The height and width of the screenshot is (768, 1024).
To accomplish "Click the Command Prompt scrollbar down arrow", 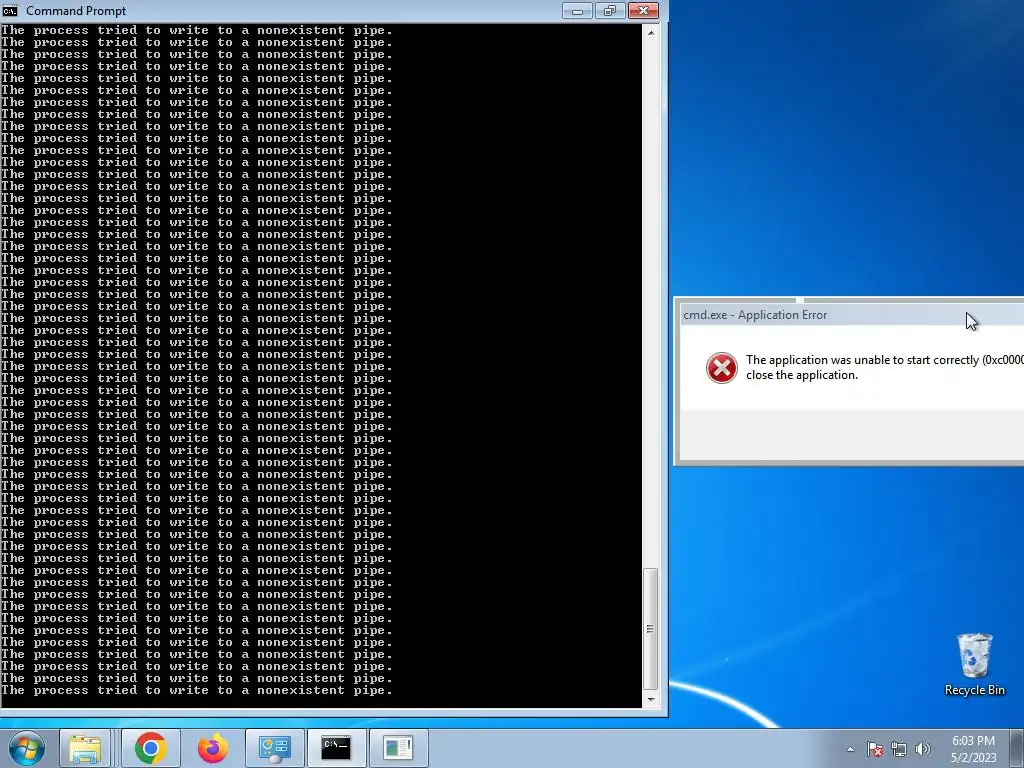I will pos(650,699).
